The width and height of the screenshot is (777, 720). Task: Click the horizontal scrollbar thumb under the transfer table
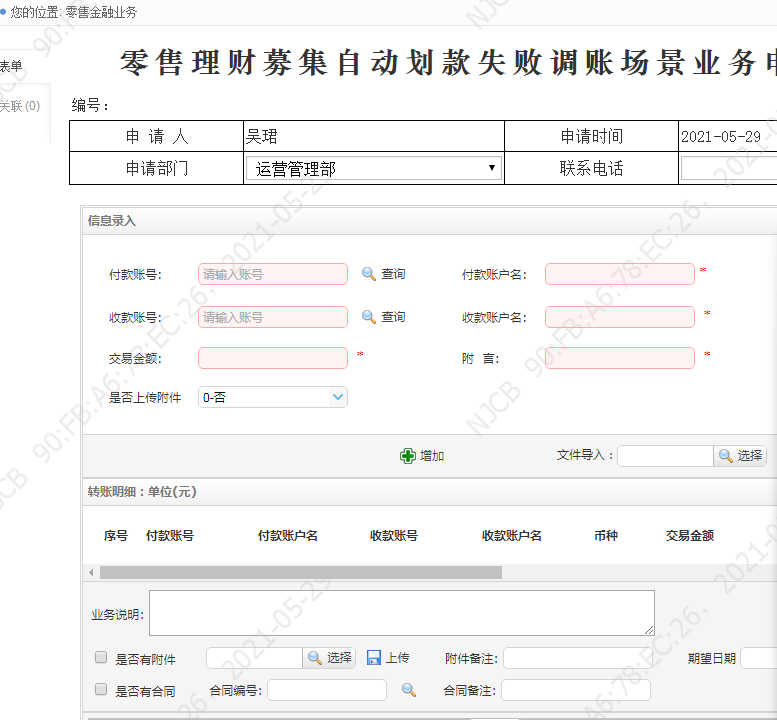(301, 573)
